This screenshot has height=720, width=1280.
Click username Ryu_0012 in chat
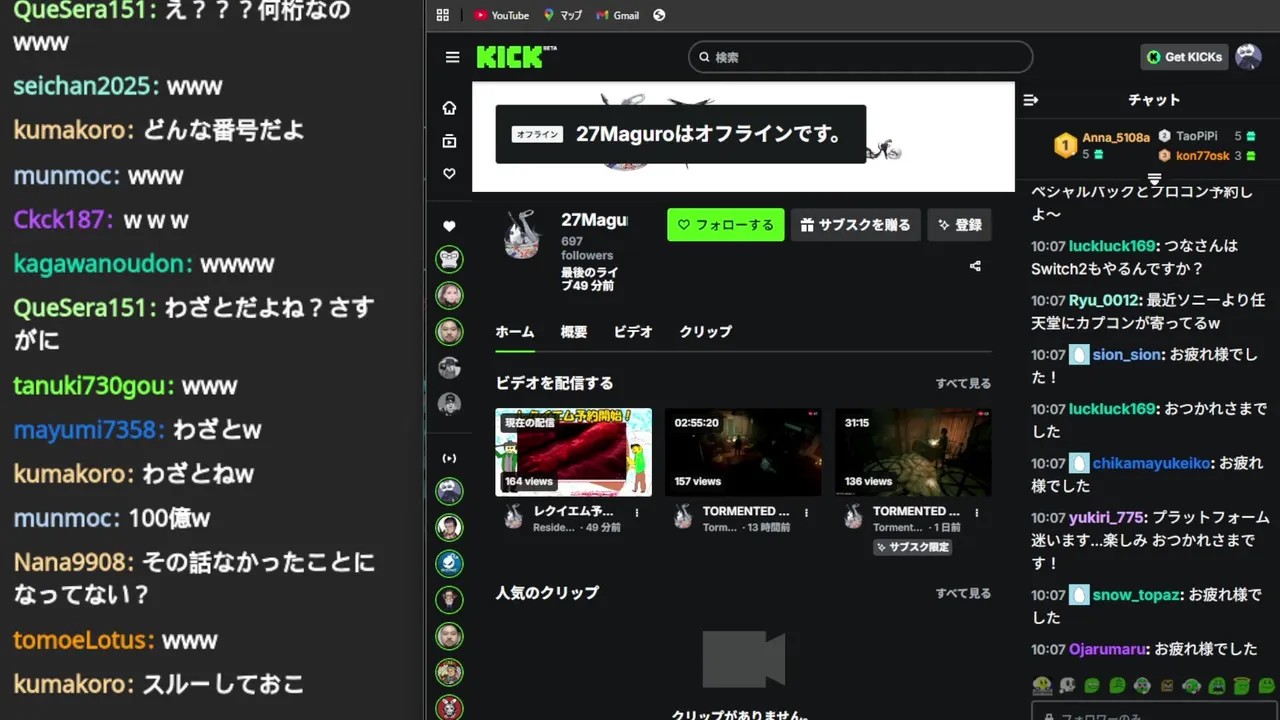pos(1105,300)
